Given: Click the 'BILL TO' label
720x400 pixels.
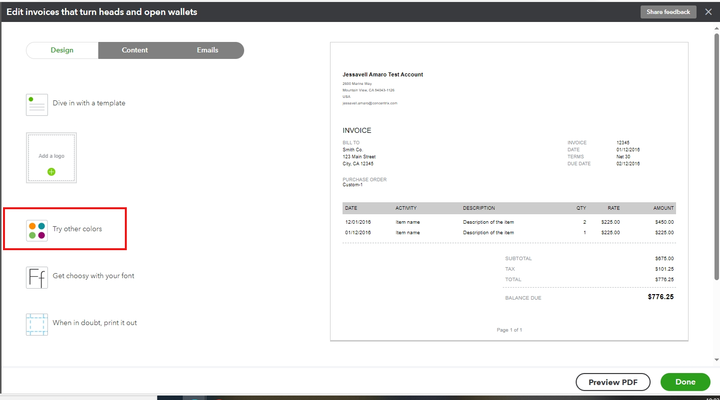Looking at the screenshot, I should click(351, 143).
